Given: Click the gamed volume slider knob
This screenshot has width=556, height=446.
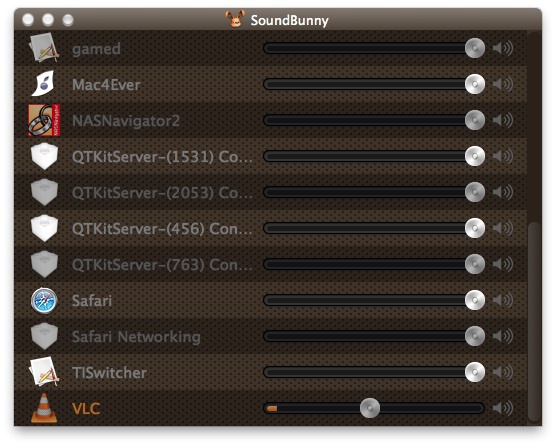Looking at the screenshot, I should point(475,48).
